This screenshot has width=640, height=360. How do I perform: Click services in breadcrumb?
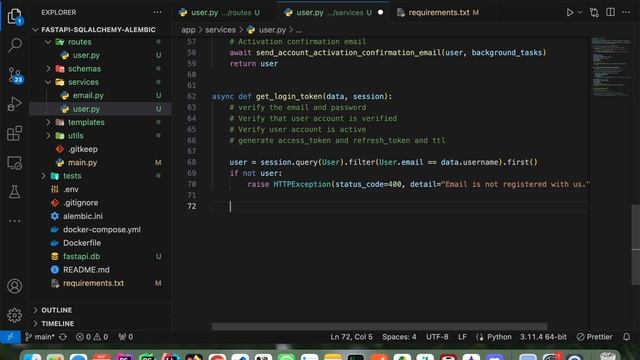coord(220,30)
